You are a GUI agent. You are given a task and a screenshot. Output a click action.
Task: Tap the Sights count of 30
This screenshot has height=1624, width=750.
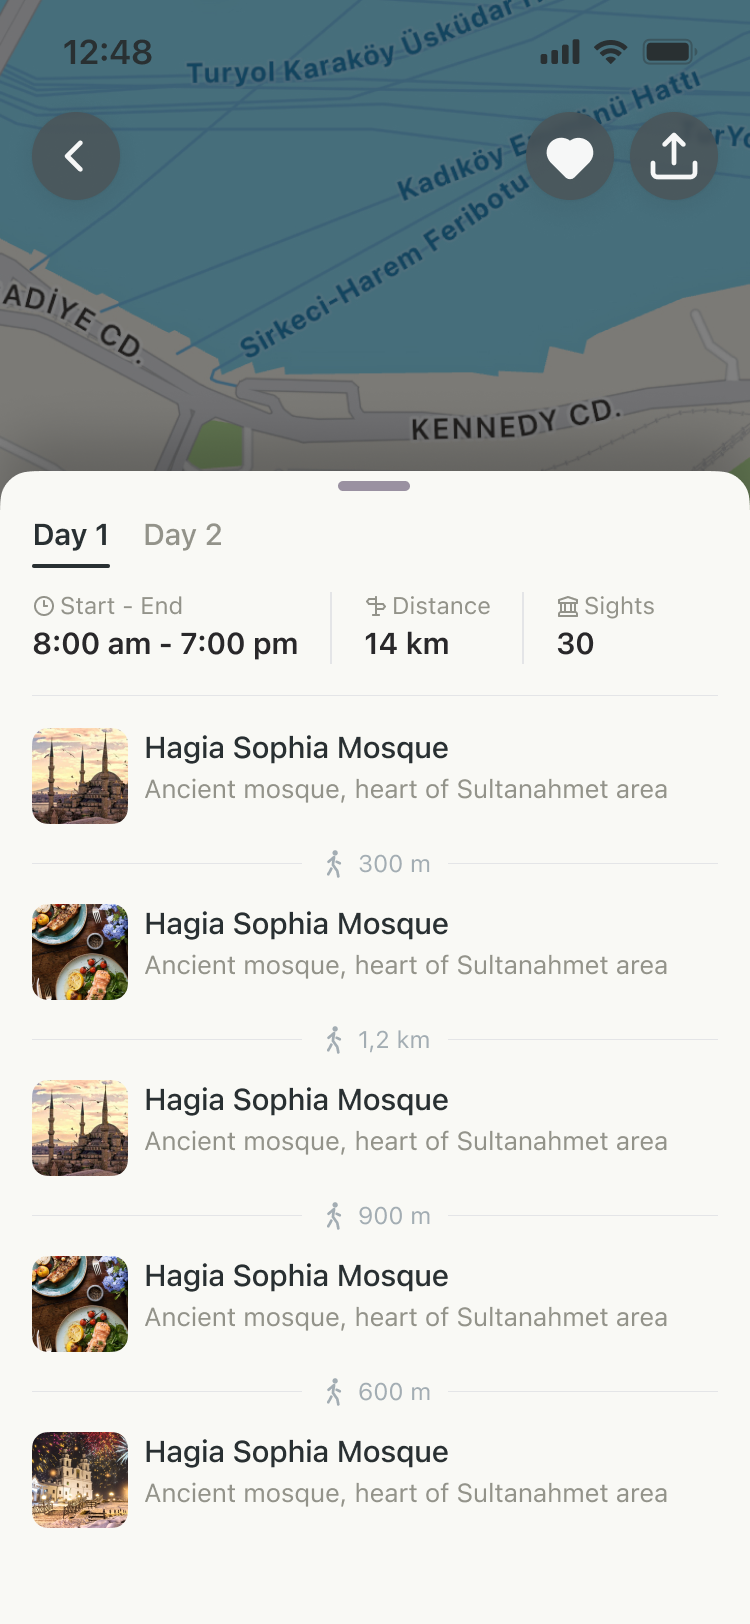[575, 644]
